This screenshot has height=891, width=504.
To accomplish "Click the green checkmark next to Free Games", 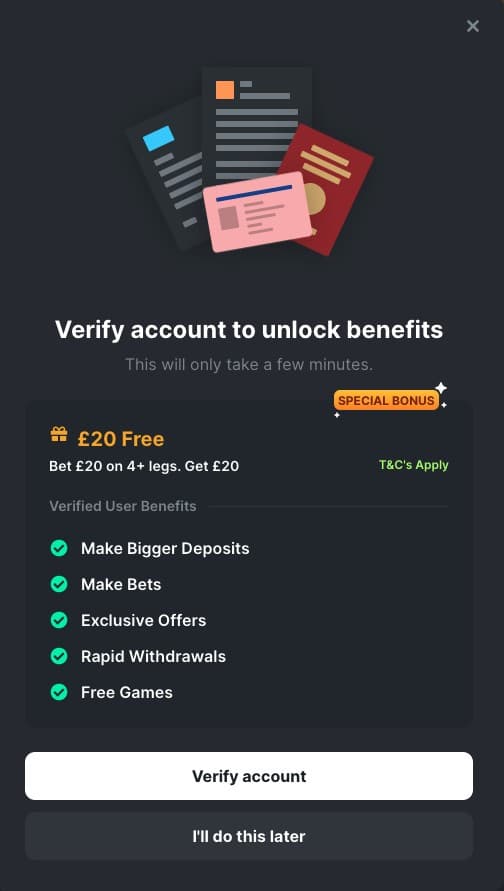I will (x=59, y=692).
